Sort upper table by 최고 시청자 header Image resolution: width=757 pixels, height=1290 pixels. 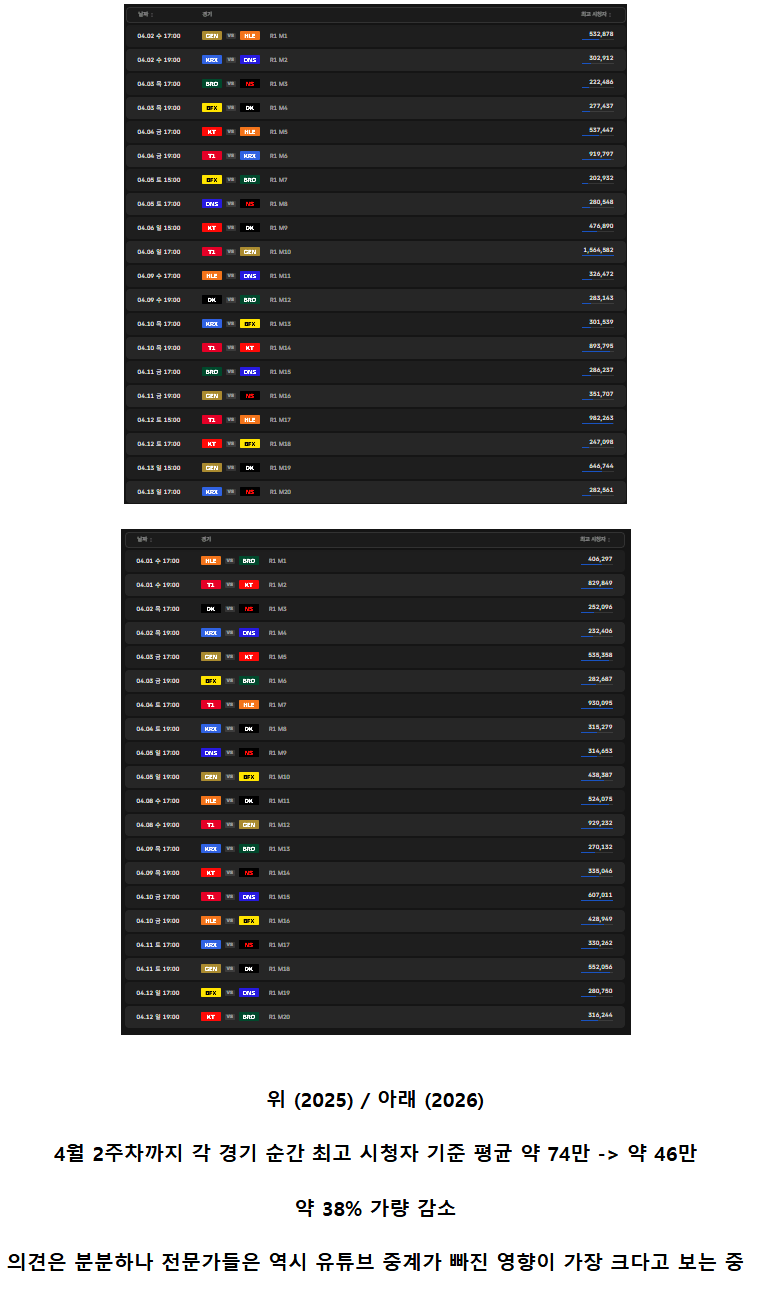tap(598, 15)
